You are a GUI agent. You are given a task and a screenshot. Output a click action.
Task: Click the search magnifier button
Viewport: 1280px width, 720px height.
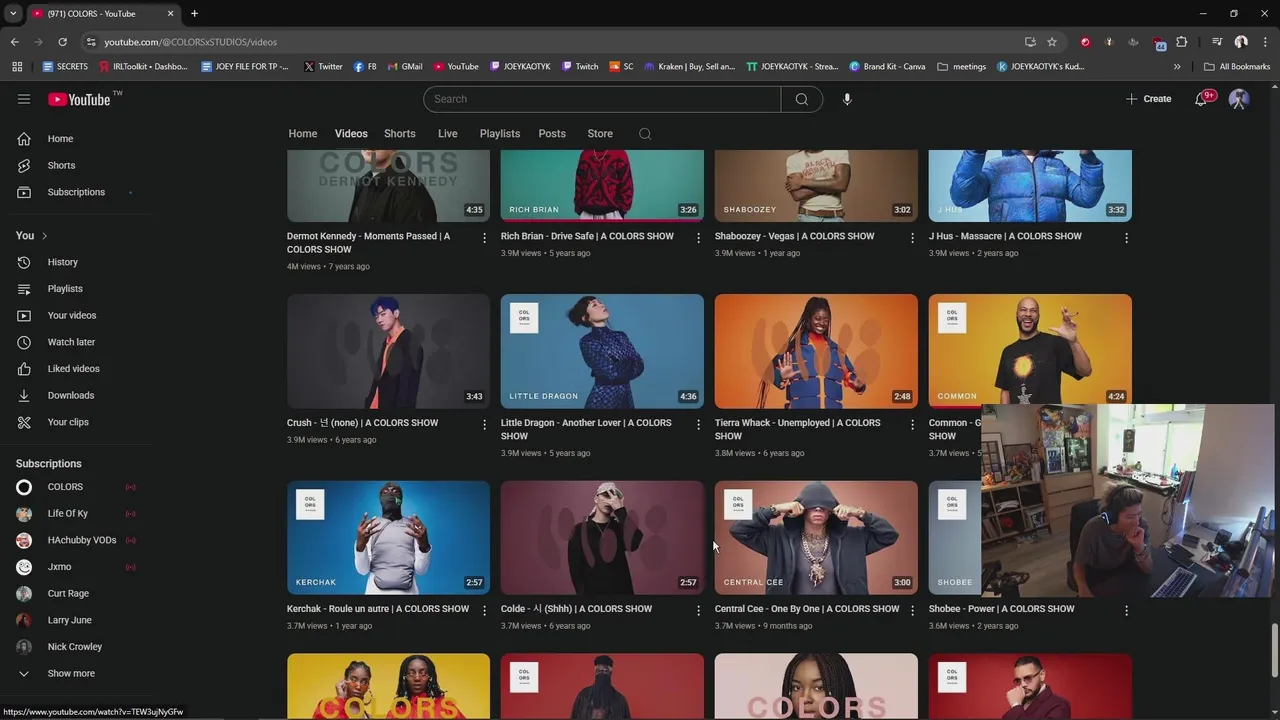coord(801,99)
